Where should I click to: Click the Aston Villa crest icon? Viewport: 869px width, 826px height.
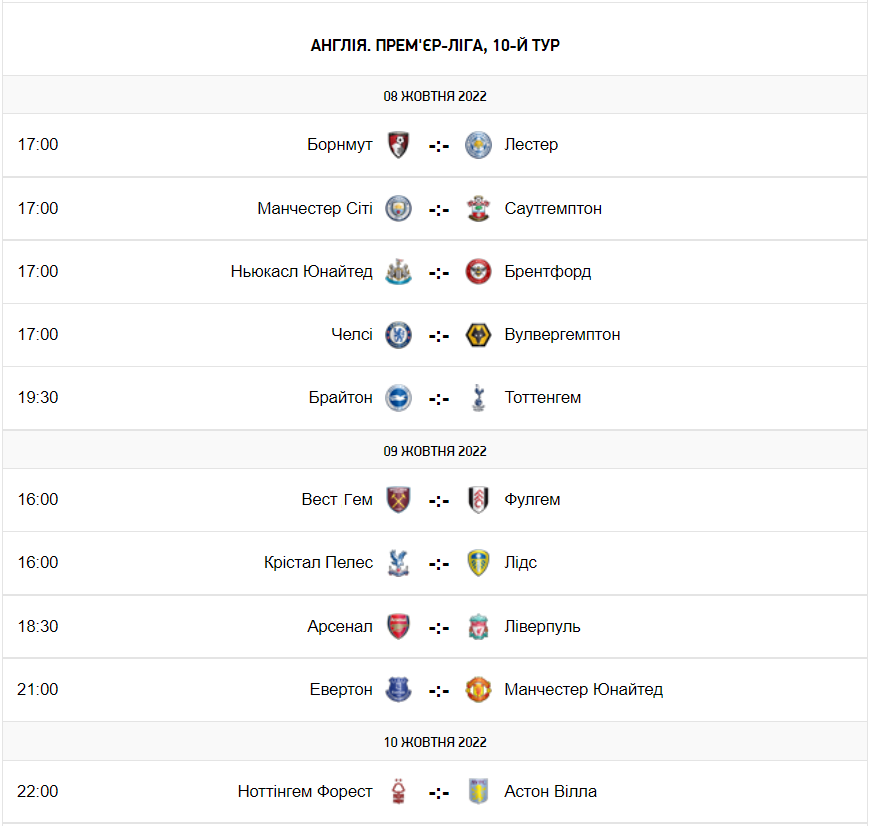(x=479, y=792)
